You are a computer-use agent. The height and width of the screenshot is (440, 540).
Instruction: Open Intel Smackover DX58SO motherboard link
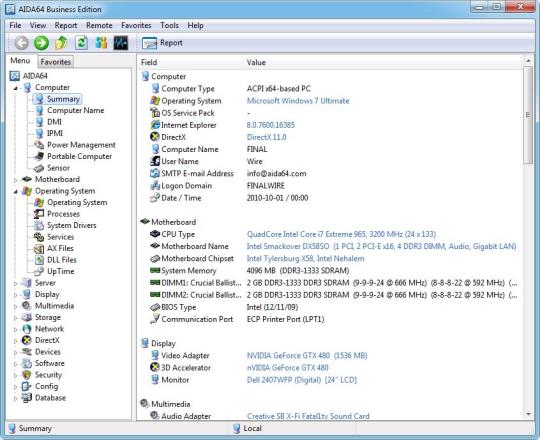point(382,247)
